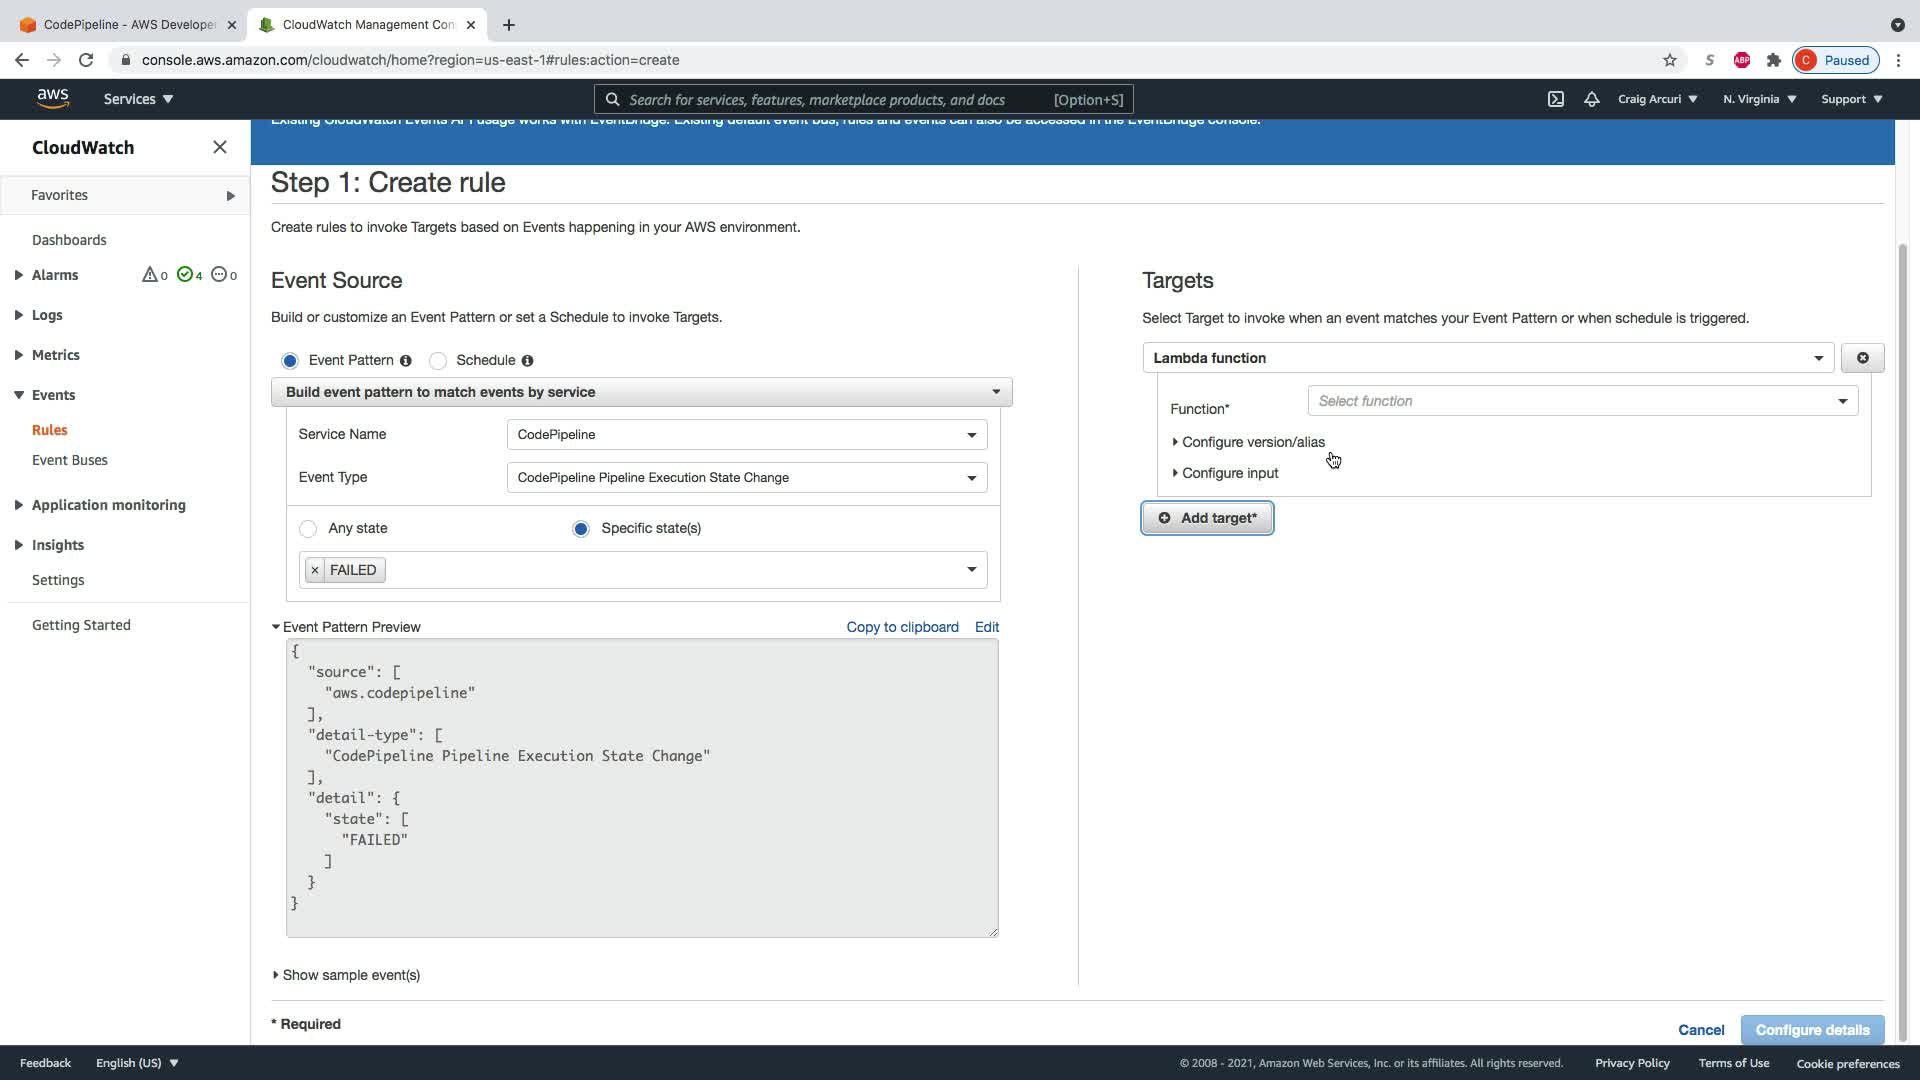The width and height of the screenshot is (1920, 1080).
Task: Click the Event Pattern info icon
Action: (406, 361)
